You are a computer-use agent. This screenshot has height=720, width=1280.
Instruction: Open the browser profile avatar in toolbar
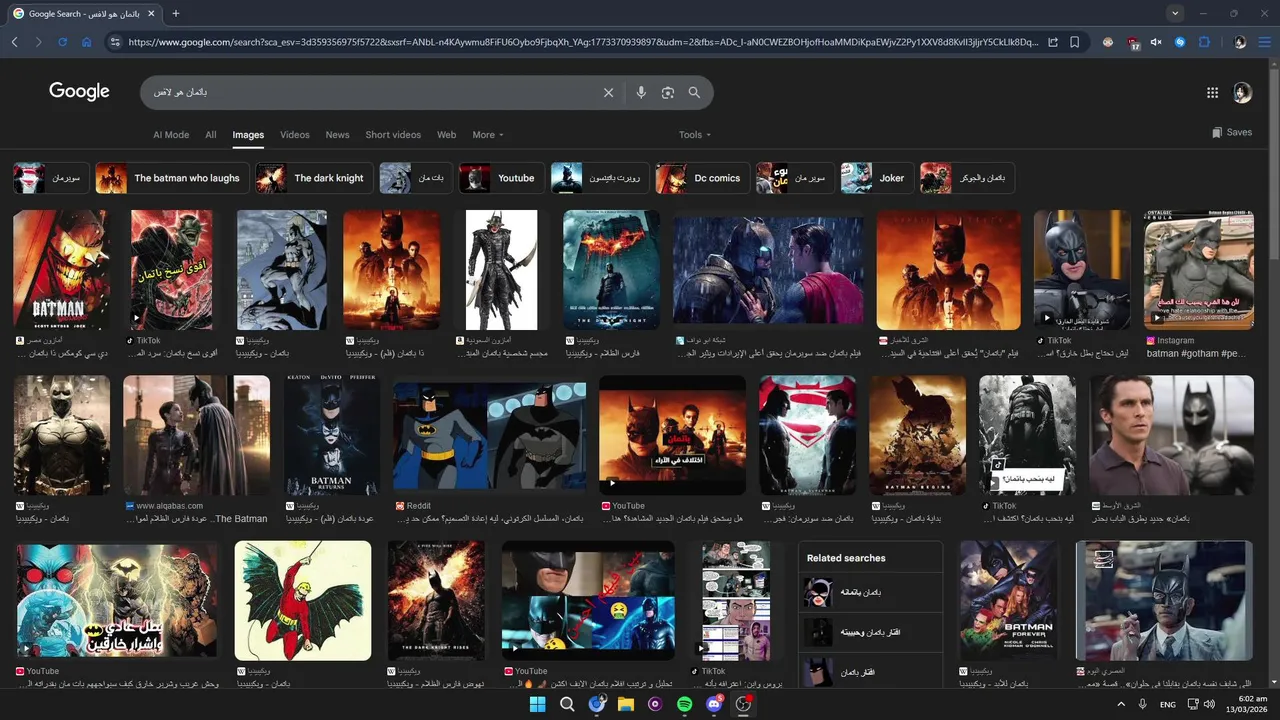1240,42
